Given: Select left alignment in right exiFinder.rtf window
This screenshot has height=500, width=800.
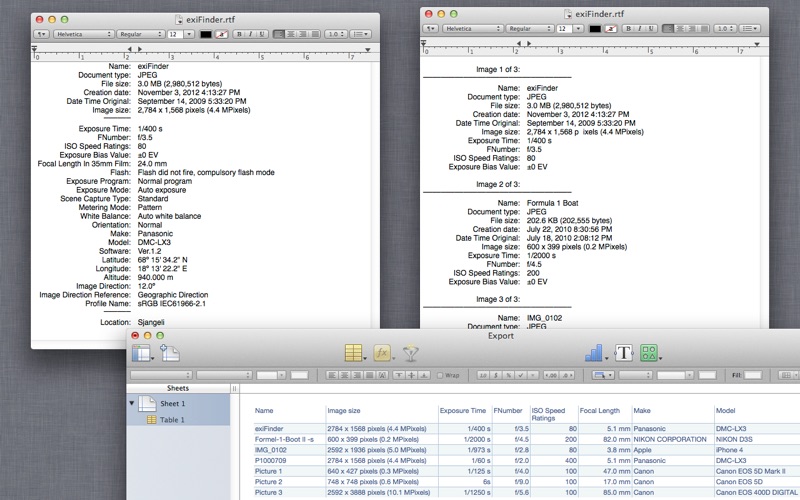Looking at the screenshot, I should pyautogui.click(x=668, y=29).
